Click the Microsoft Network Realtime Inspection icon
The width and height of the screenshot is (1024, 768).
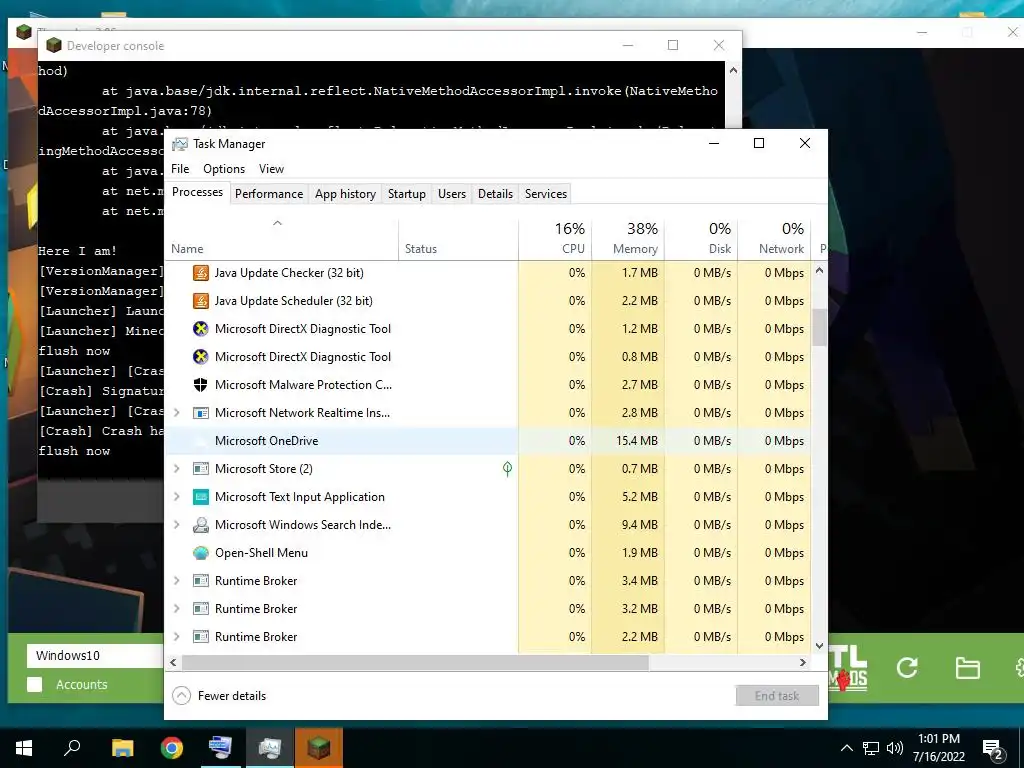coord(200,413)
